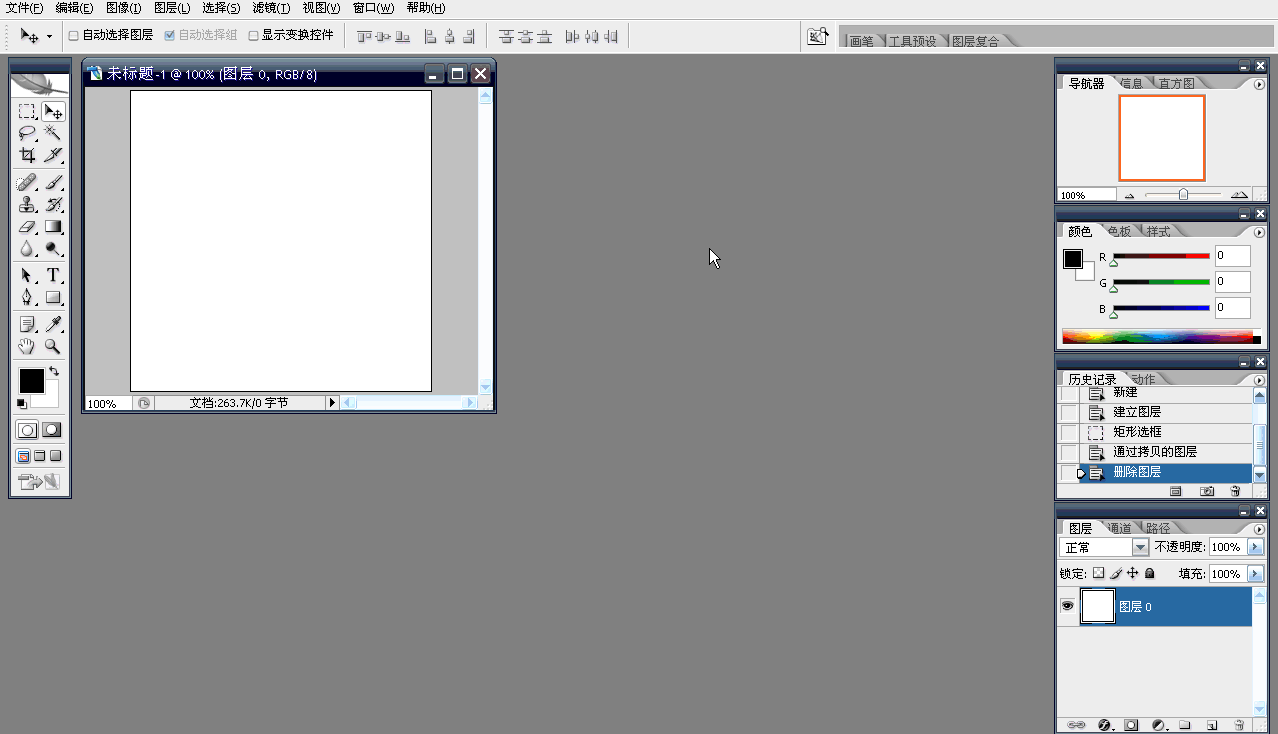Select the Dodge tool
The width and height of the screenshot is (1278, 734).
(53, 249)
